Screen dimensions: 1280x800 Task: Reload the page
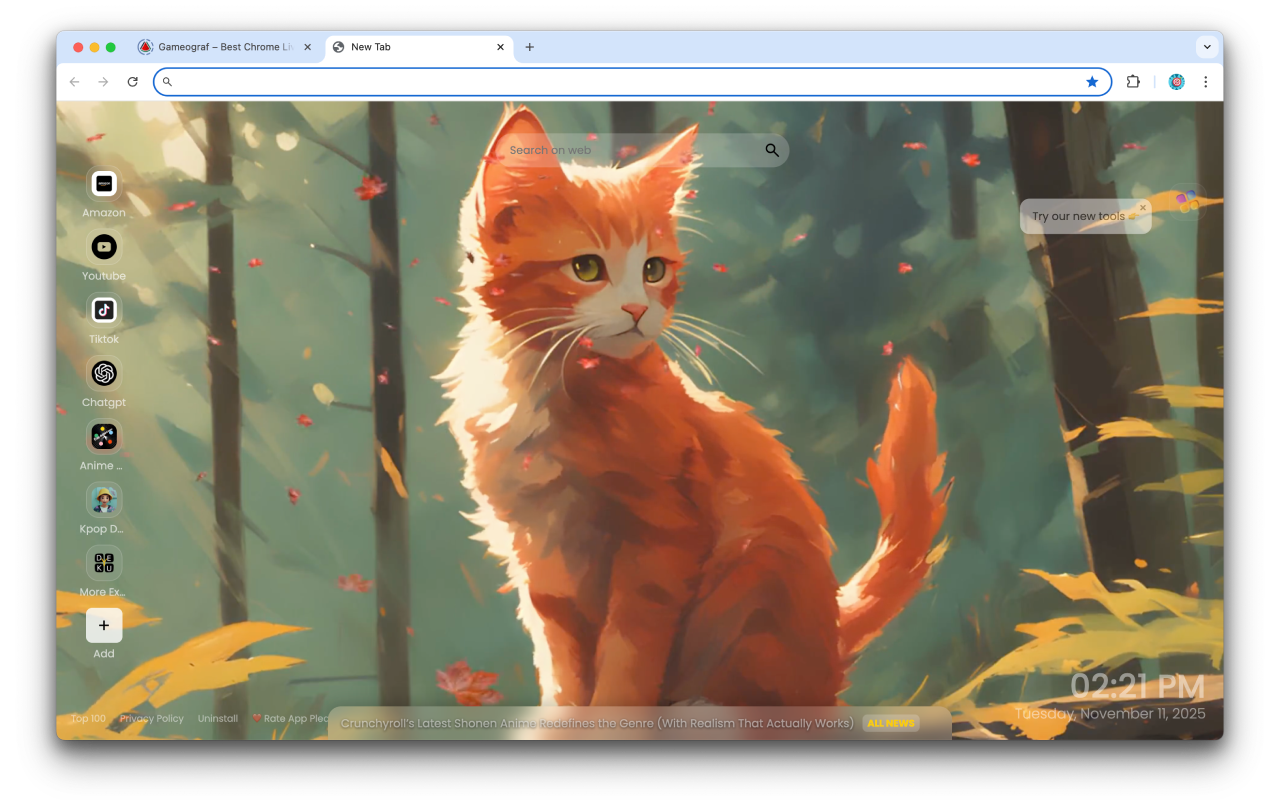point(132,82)
